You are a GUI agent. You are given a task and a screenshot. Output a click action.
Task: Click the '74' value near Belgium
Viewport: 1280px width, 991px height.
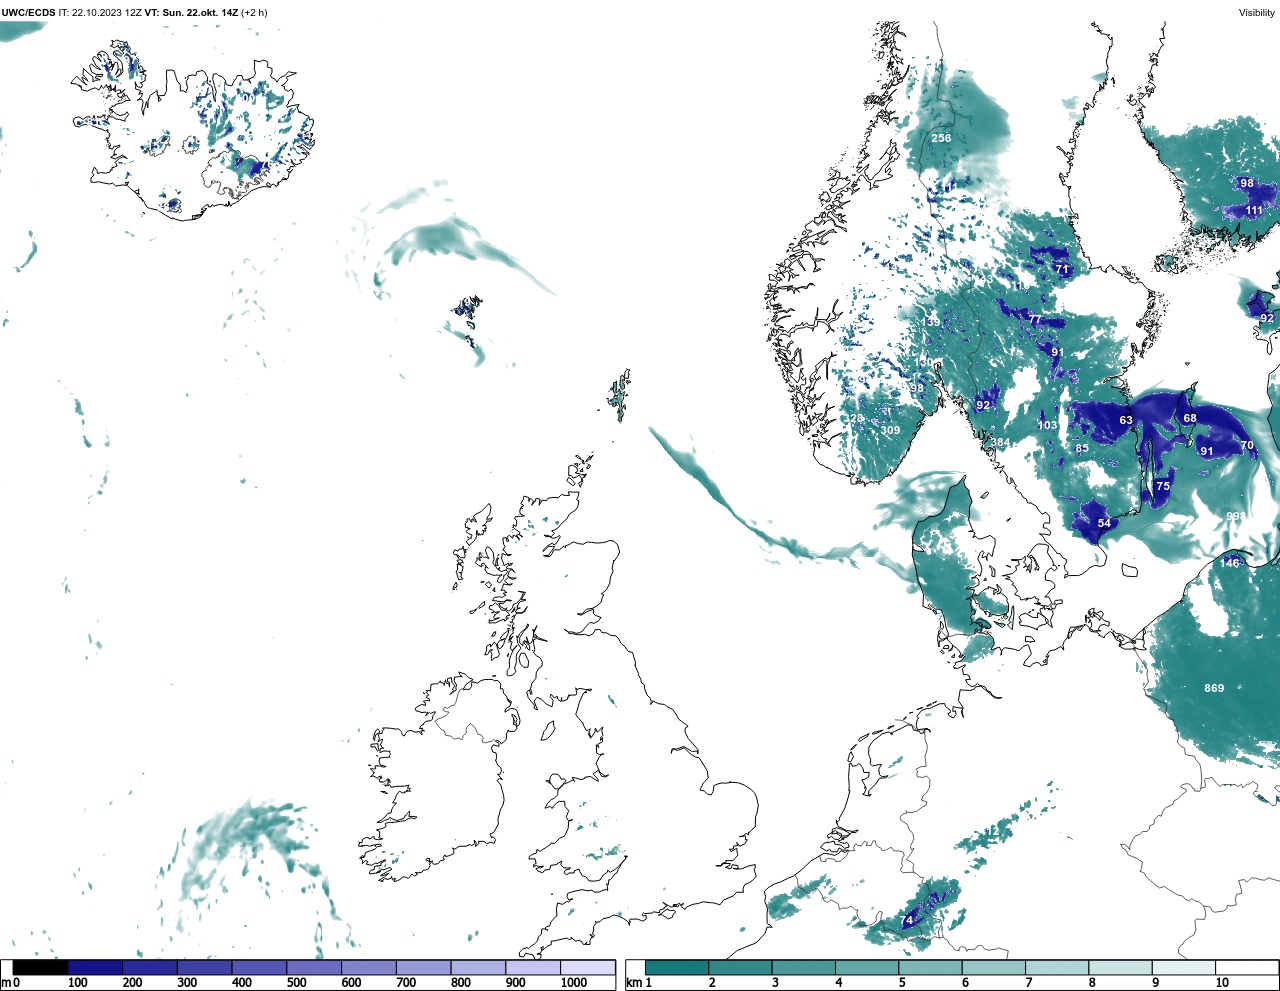click(907, 920)
